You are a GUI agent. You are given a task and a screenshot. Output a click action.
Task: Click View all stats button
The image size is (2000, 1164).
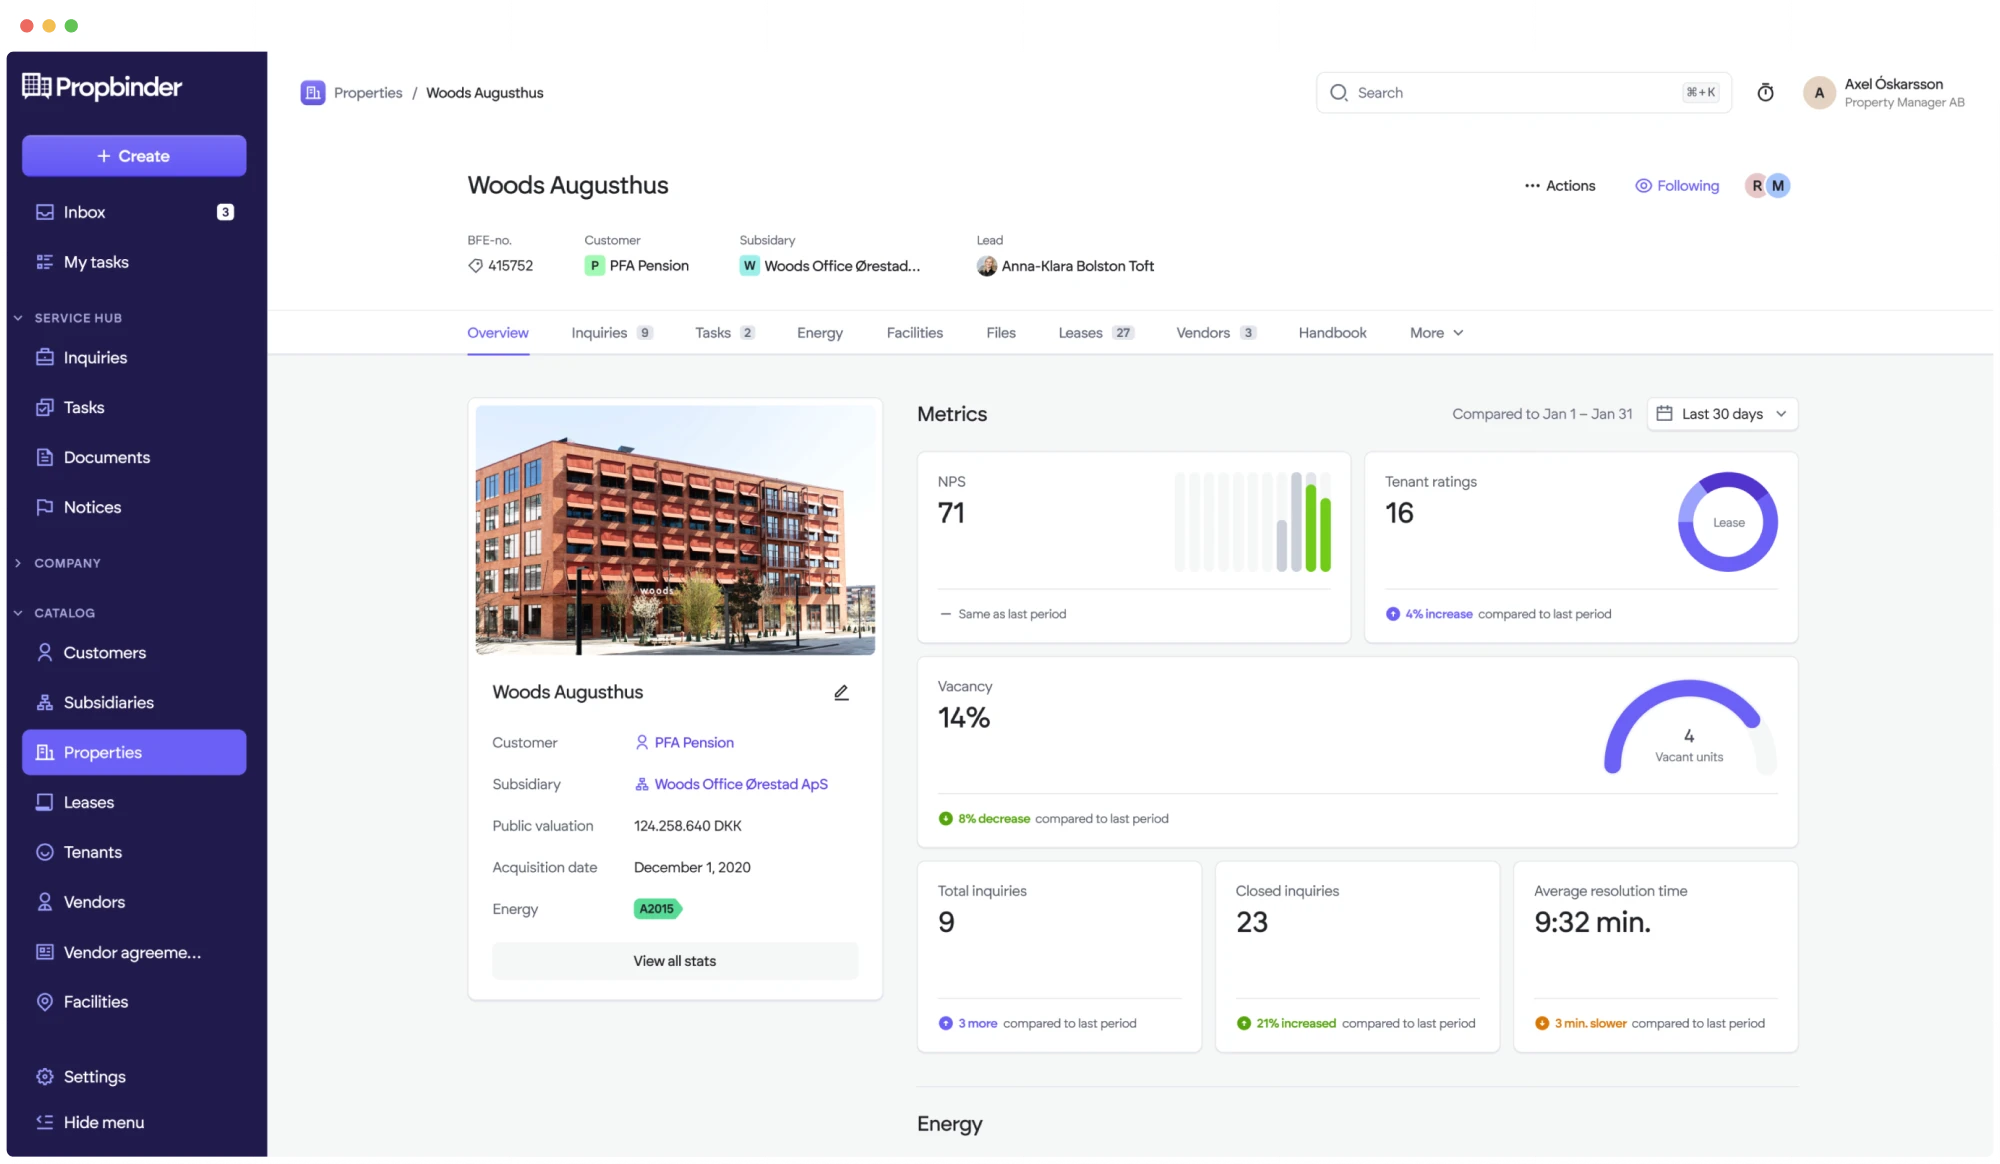click(x=675, y=960)
